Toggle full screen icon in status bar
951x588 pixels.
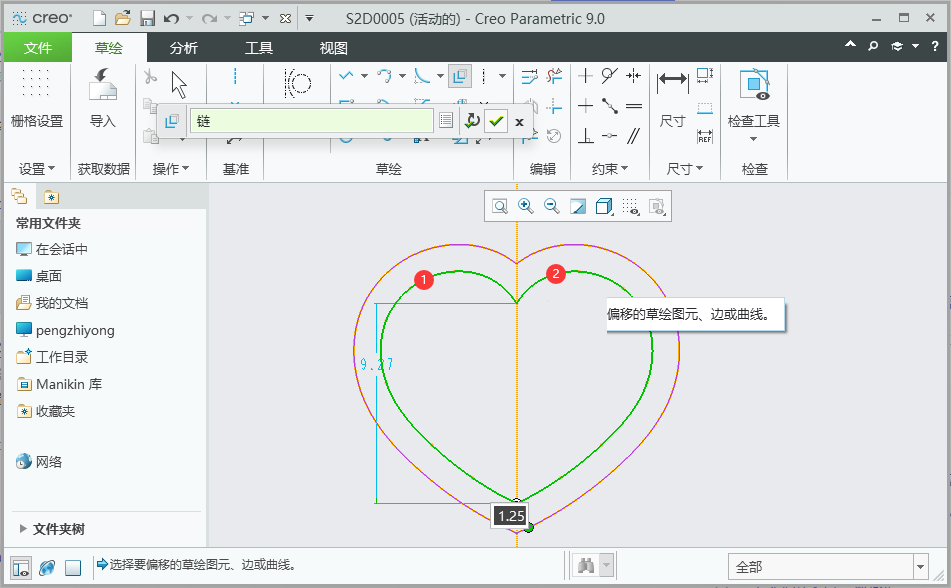[73, 567]
